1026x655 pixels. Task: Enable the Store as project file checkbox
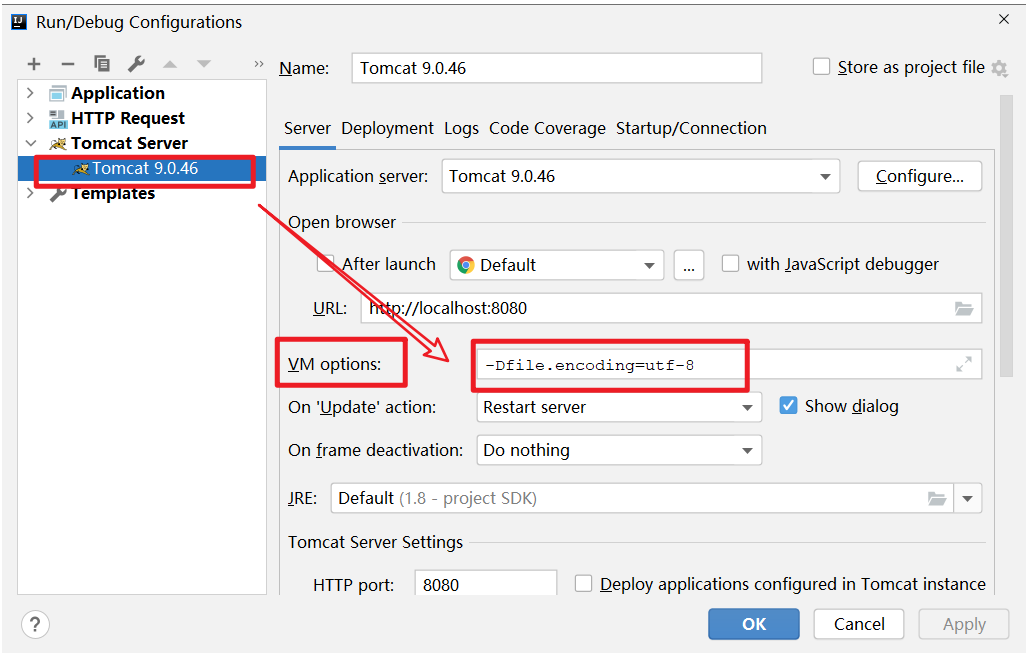(822, 67)
